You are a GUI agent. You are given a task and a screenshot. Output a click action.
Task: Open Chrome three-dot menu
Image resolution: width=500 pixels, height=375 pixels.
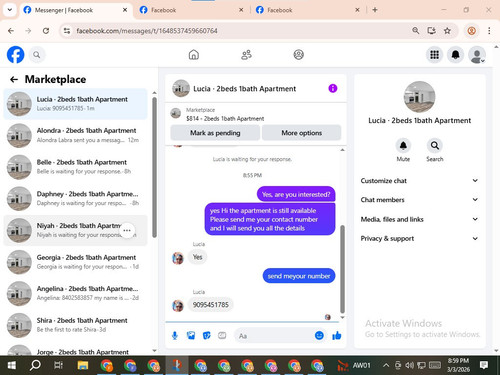pyautogui.click(x=489, y=31)
